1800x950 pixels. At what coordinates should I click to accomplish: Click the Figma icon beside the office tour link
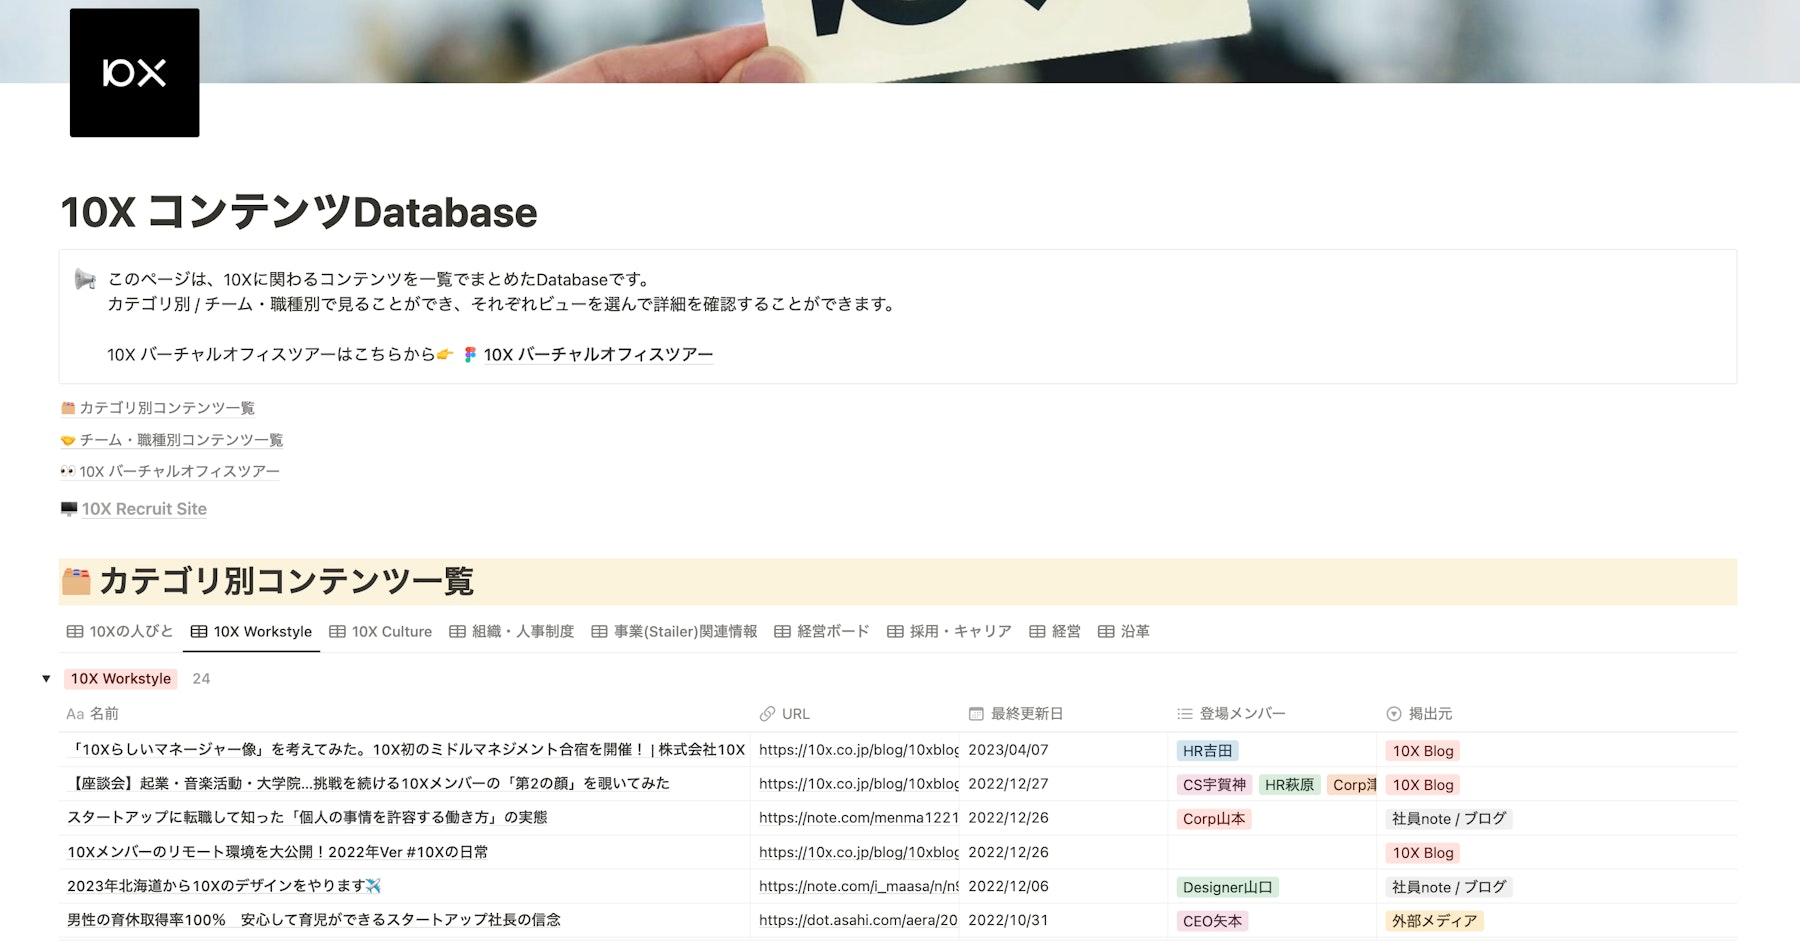tap(470, 355)
